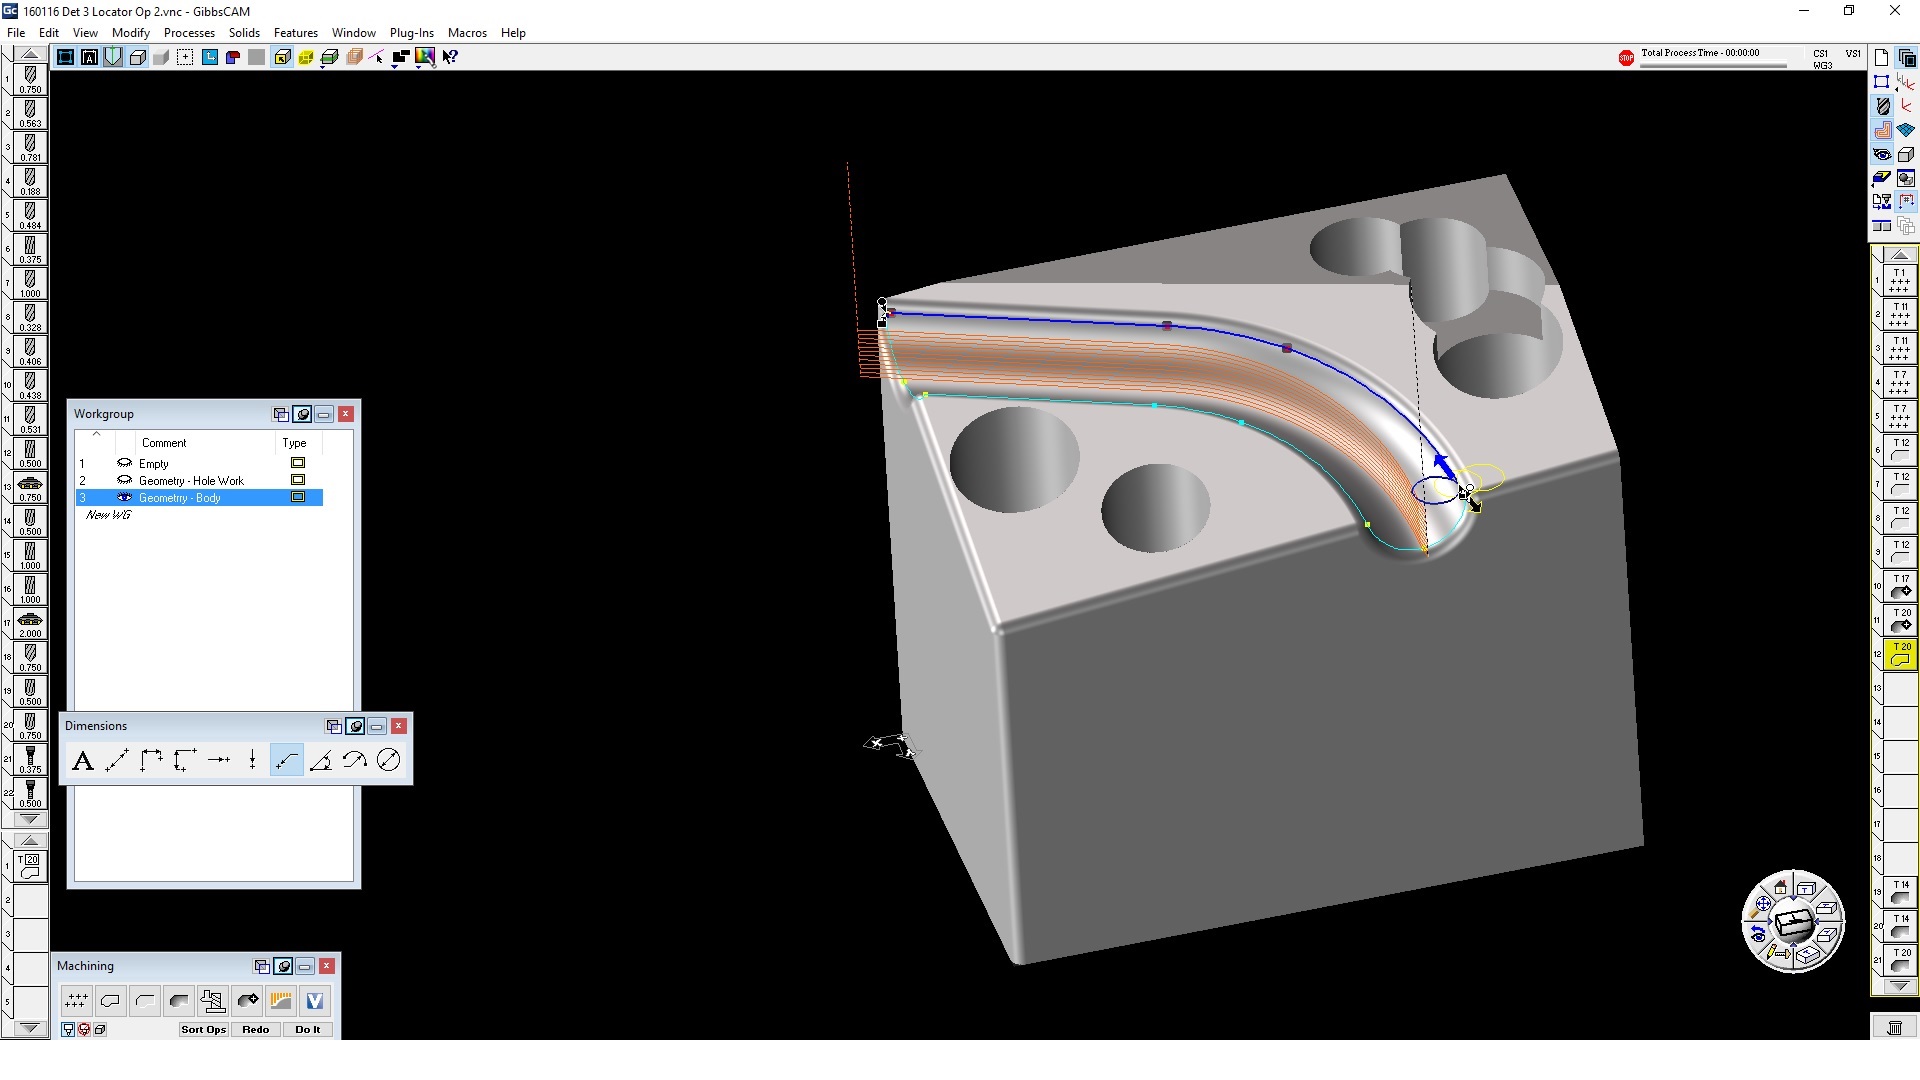The width and height of the screenshot is (1920, 1080).
Task: Open the Solids menu
Action: (x=244, y=33)
